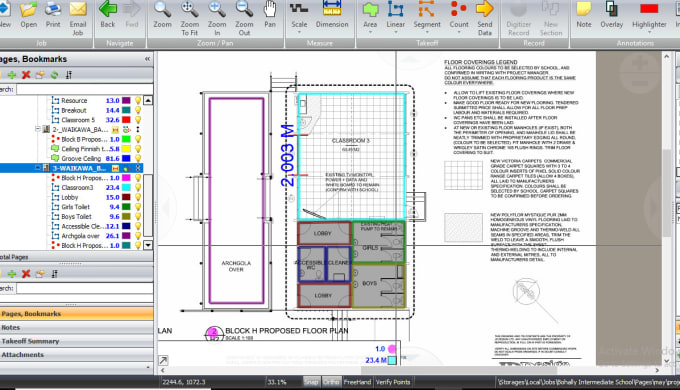Collapse the 2-_WAIKAWA_BA page node
Screen dimensions: 680x390
coord(38,129)
